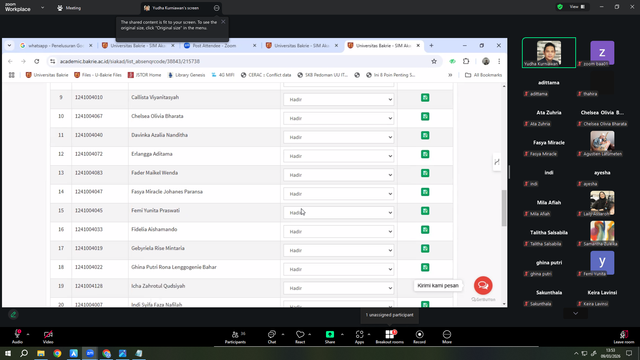Image resolution: width=640 pixels, height=360 pixels.
Task: Open the Chrome three-dot menu
Action: pyautogui.click(x=499, y=61)
